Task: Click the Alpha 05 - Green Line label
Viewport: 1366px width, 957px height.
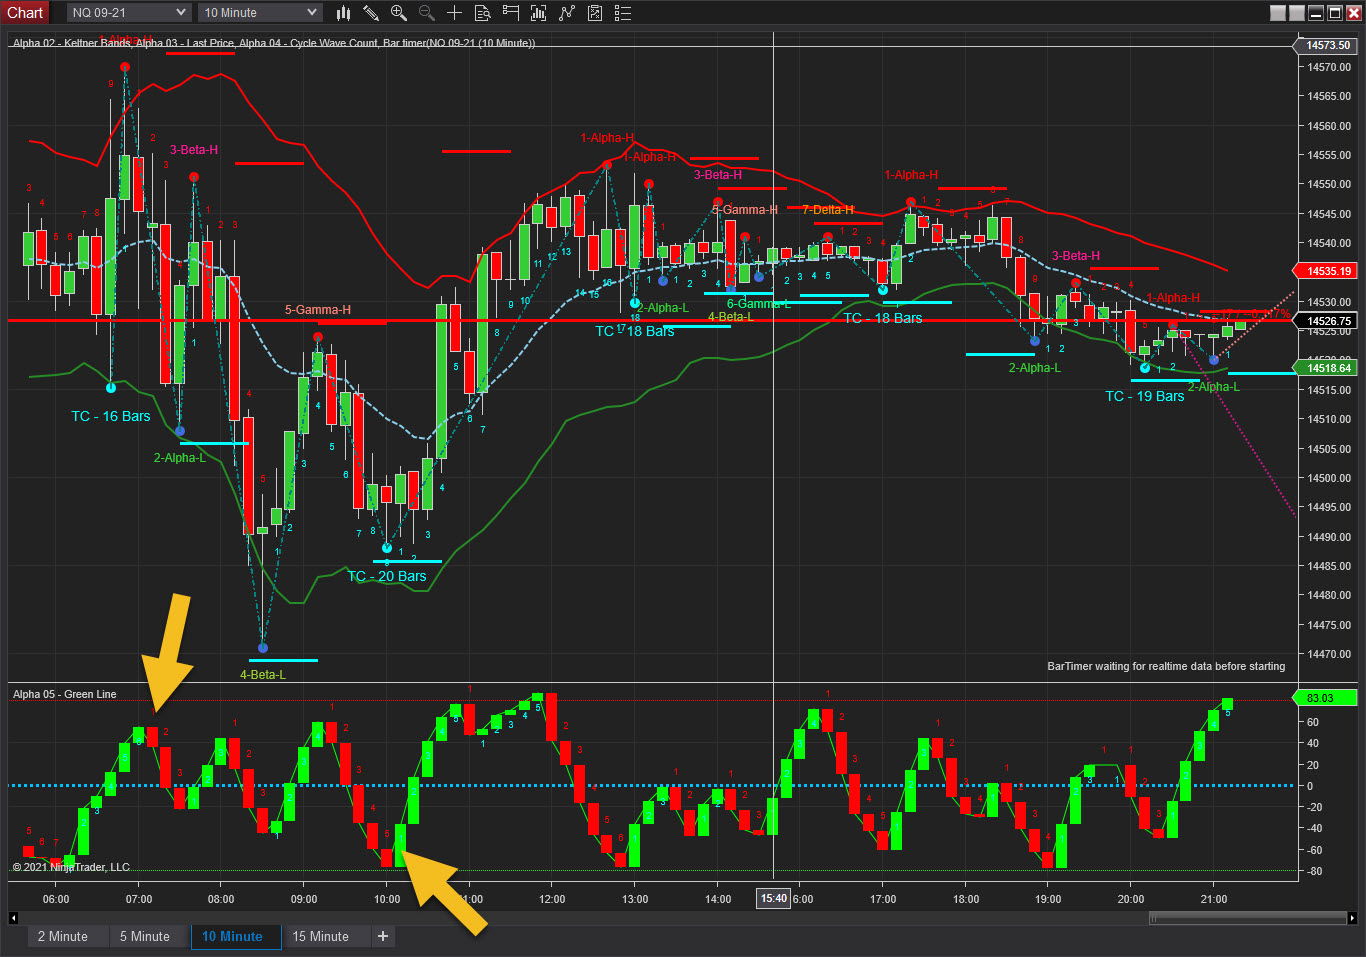Action: point(64,694)
